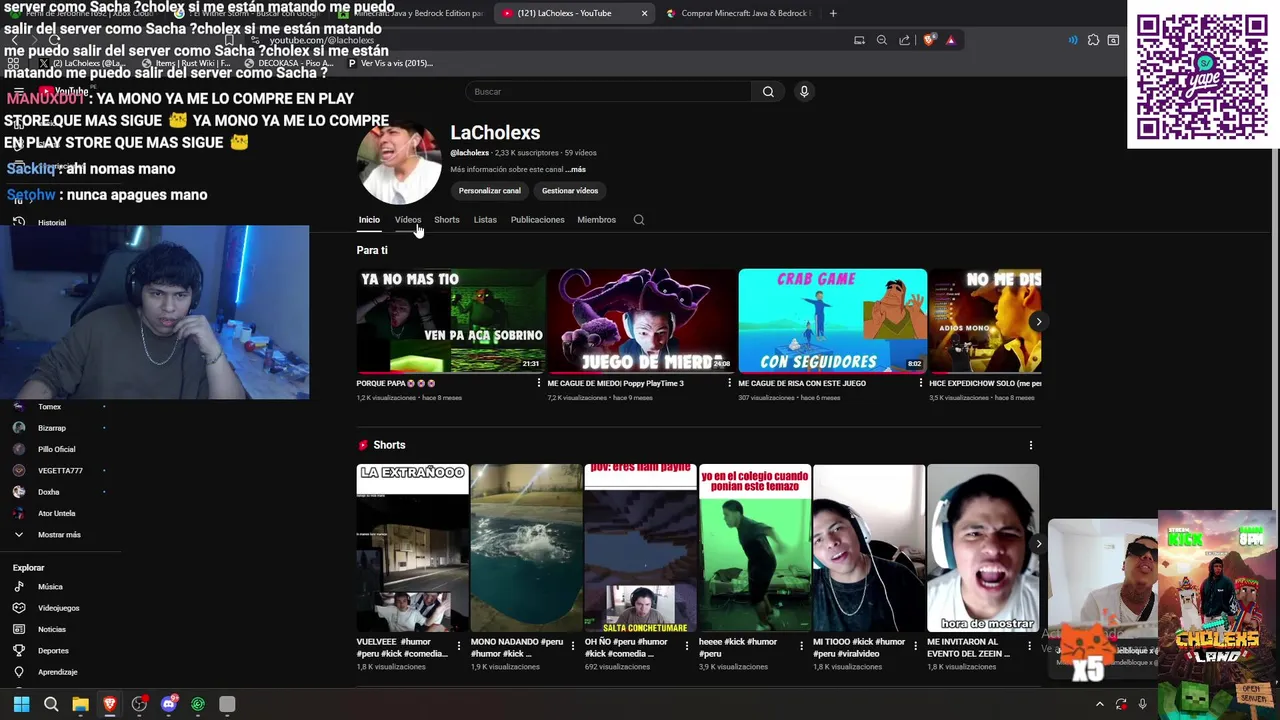Open Discord from the taskbar

(x=168, y=704)
